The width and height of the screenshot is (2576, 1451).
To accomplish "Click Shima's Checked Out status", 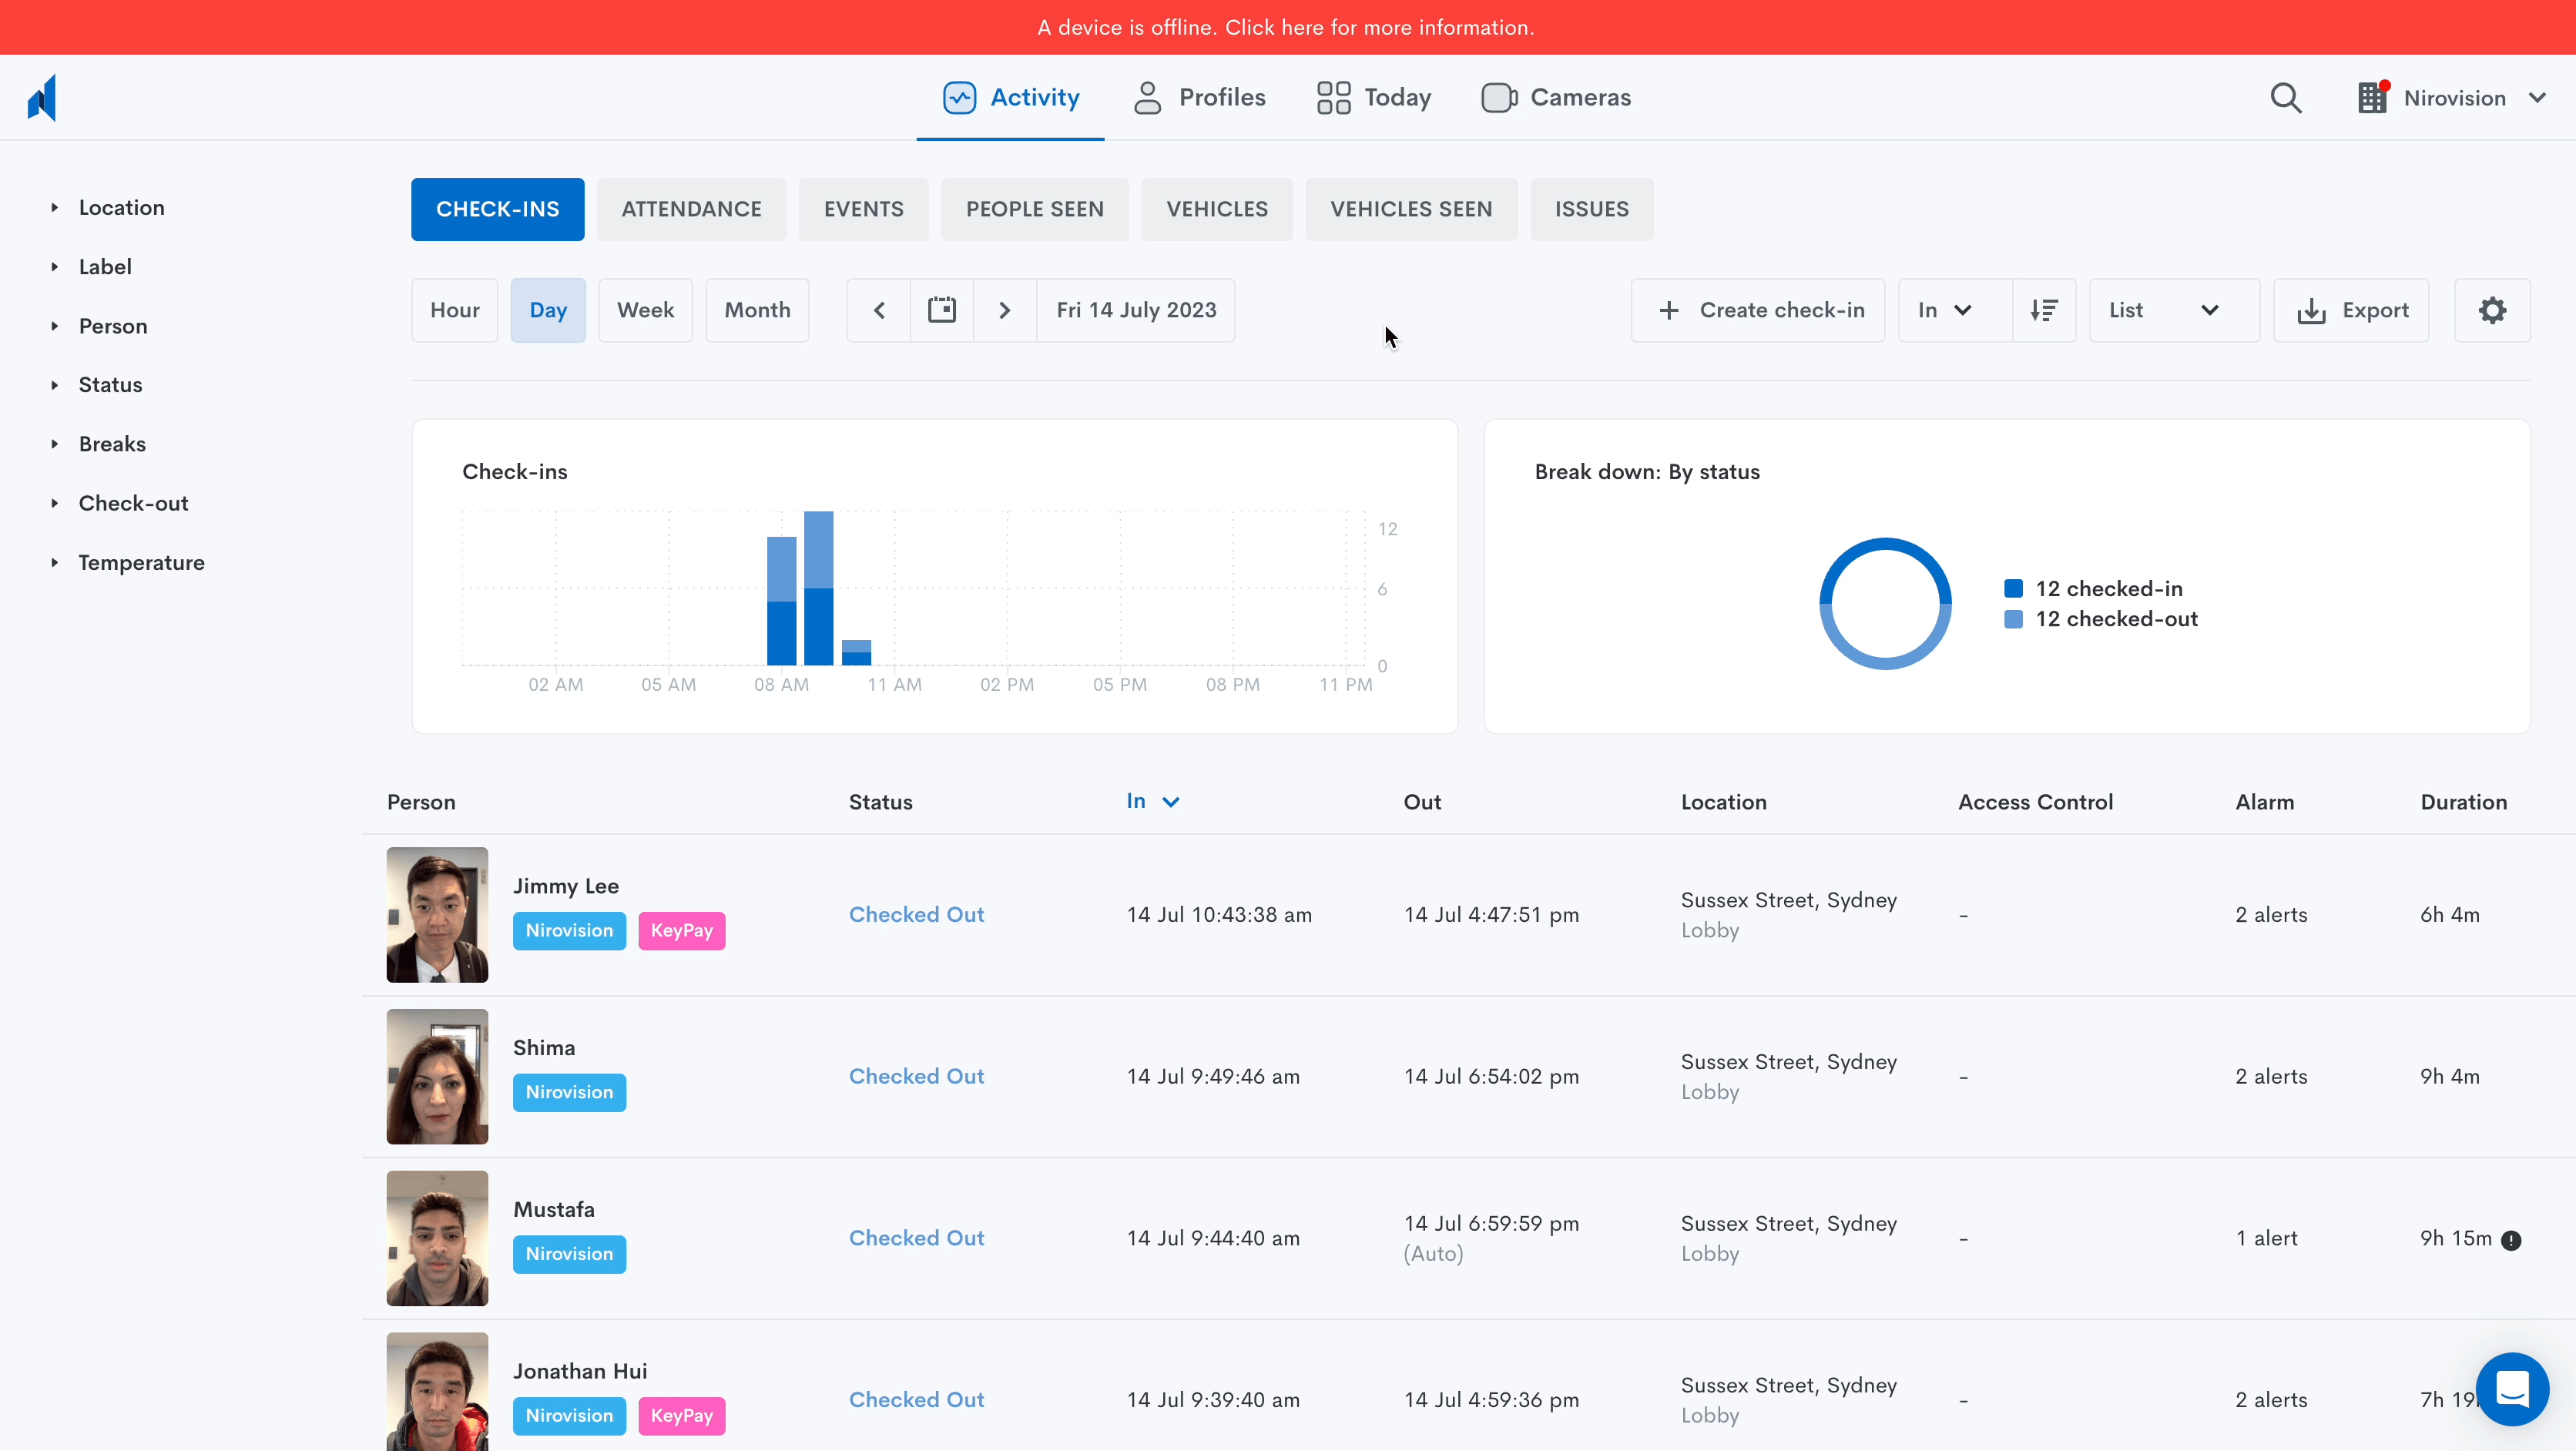I will click(916, 1077).
